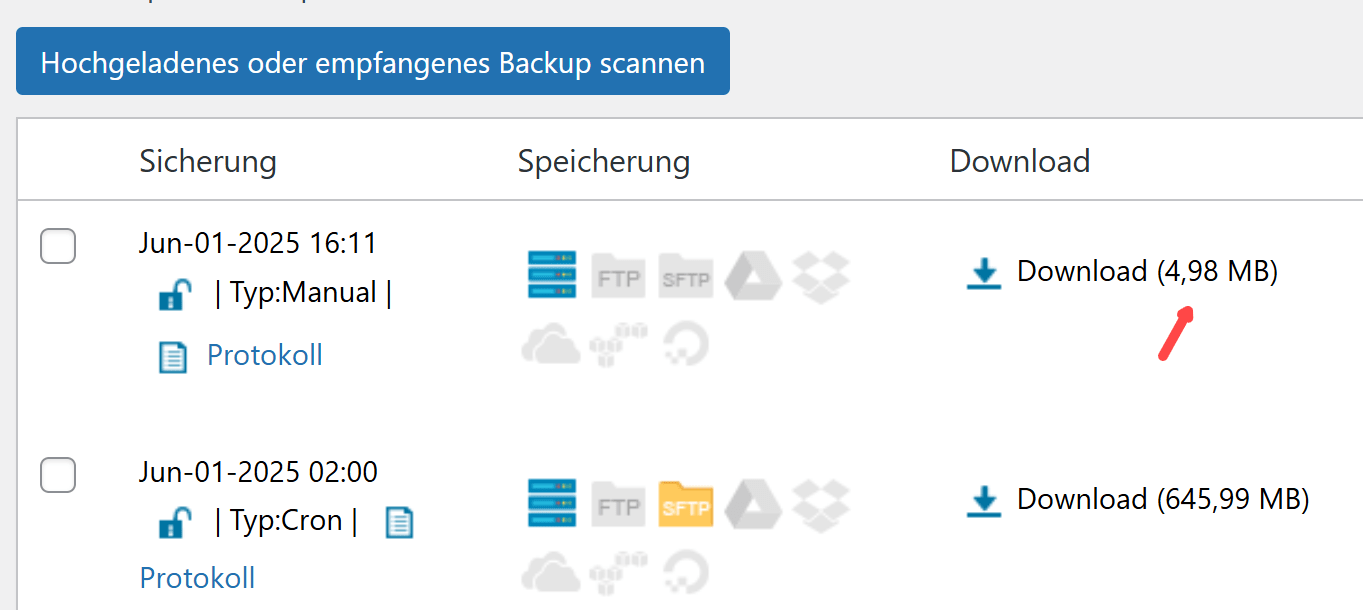Click the highlighted orange SFTP icon in the Cron backup
Image resolution: width=1363 pixels, height=610 pixels.
pos(686,505)
